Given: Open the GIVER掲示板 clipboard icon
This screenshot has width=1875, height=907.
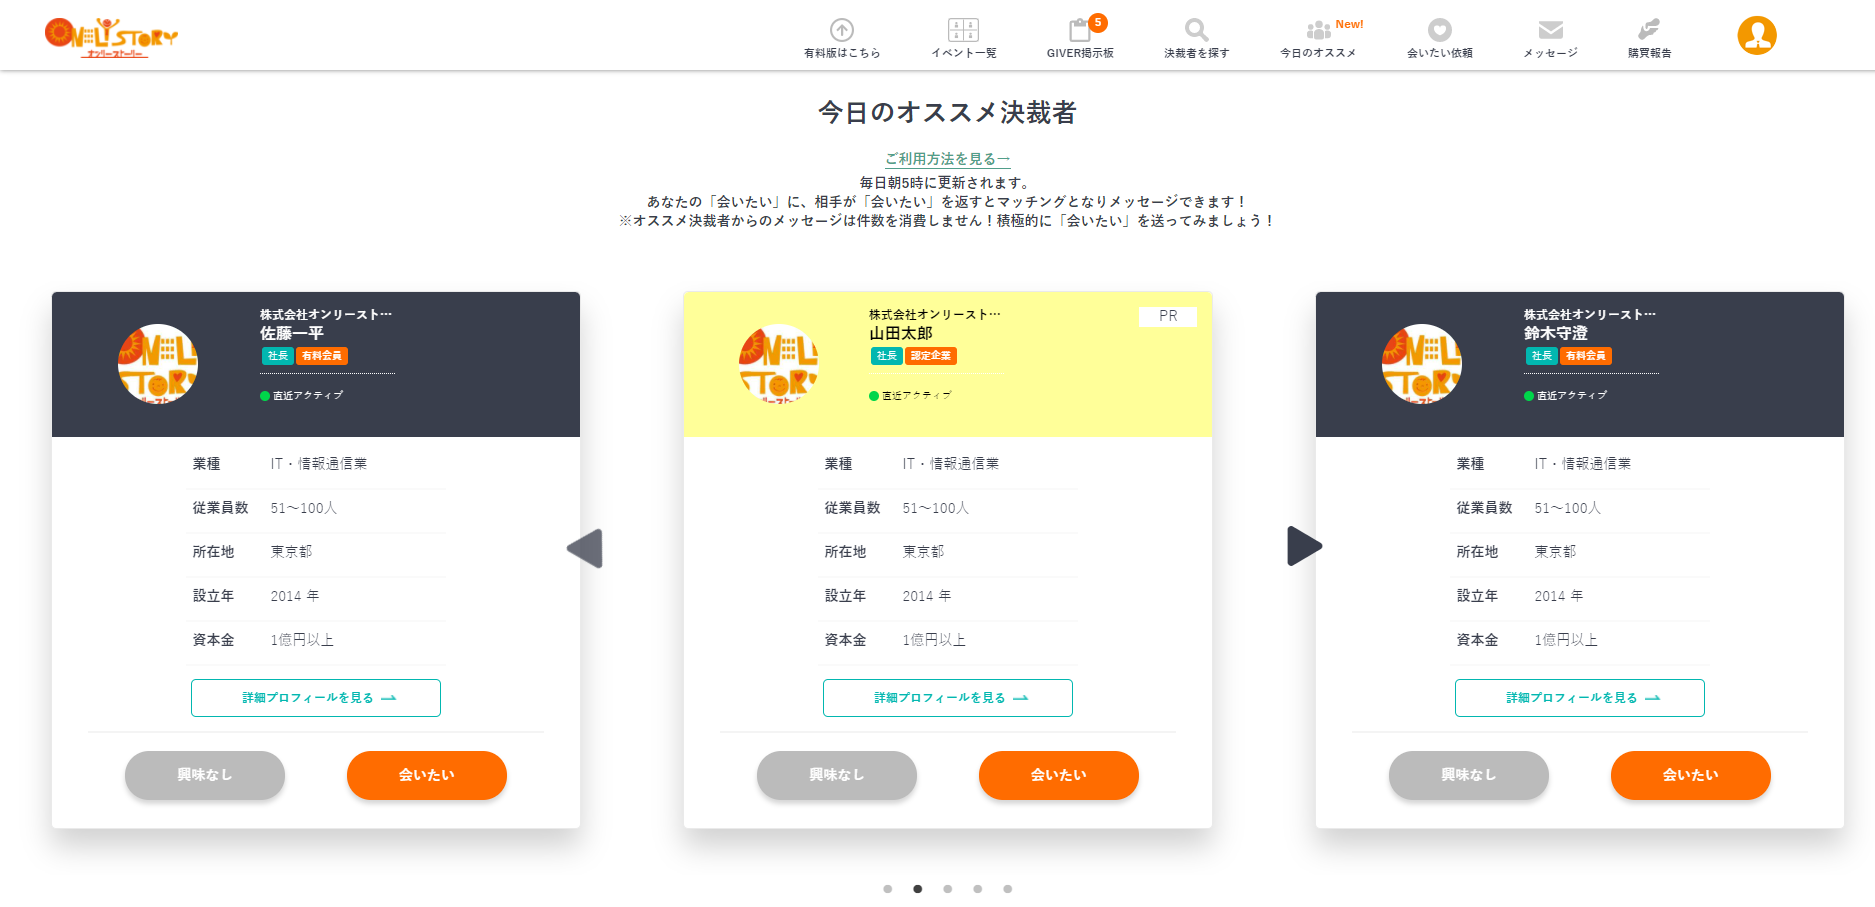Looking at the screenshot, I should click(x=1080, y=30).
